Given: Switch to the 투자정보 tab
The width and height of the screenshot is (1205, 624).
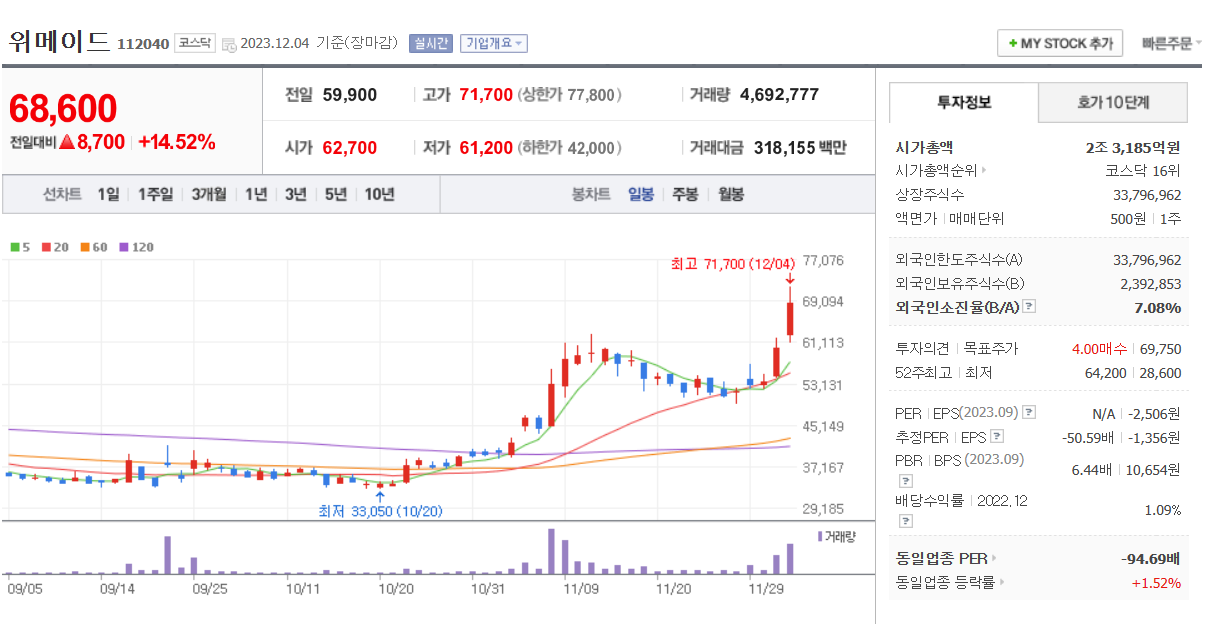Looking at the screenshot, I should pyautogui.click(x=964, y=102).
